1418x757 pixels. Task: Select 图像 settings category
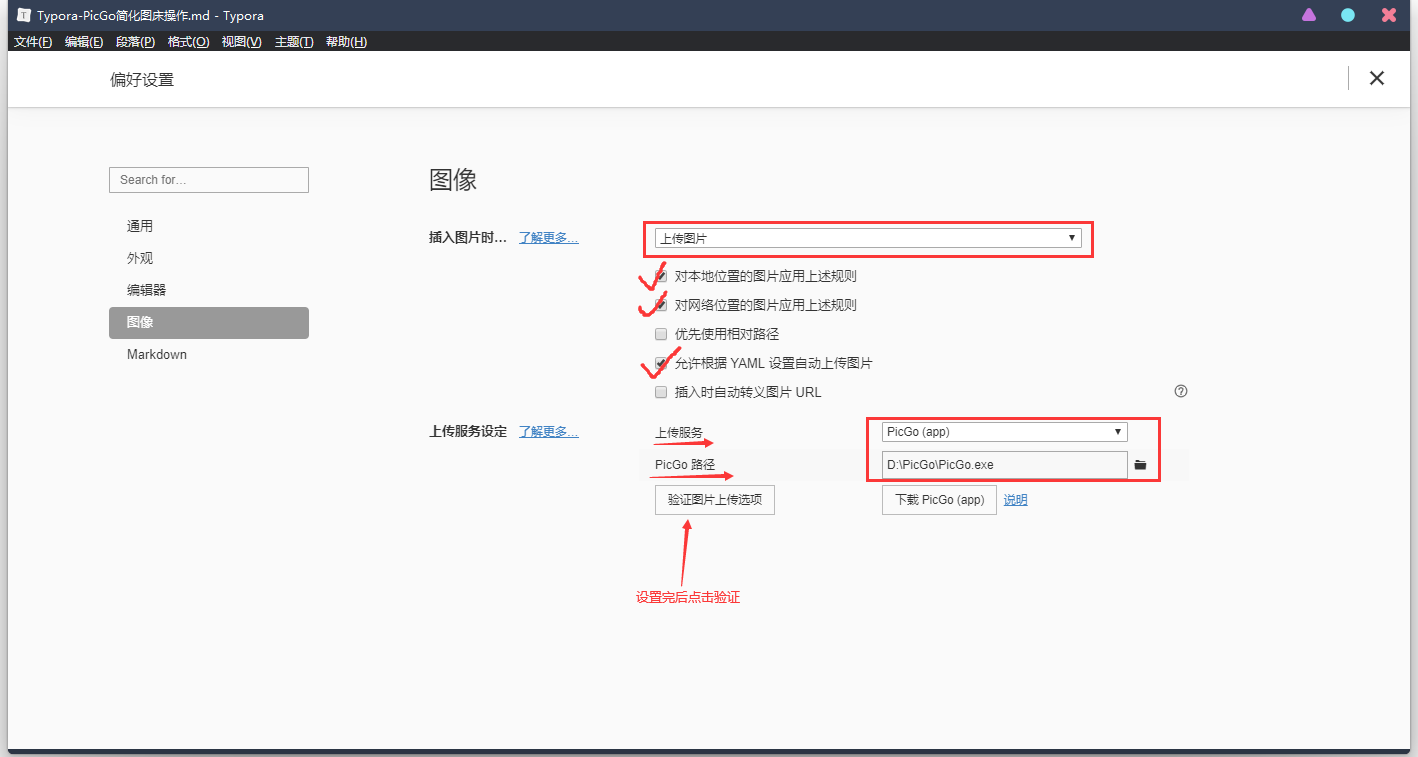click(x=209, y=322)
